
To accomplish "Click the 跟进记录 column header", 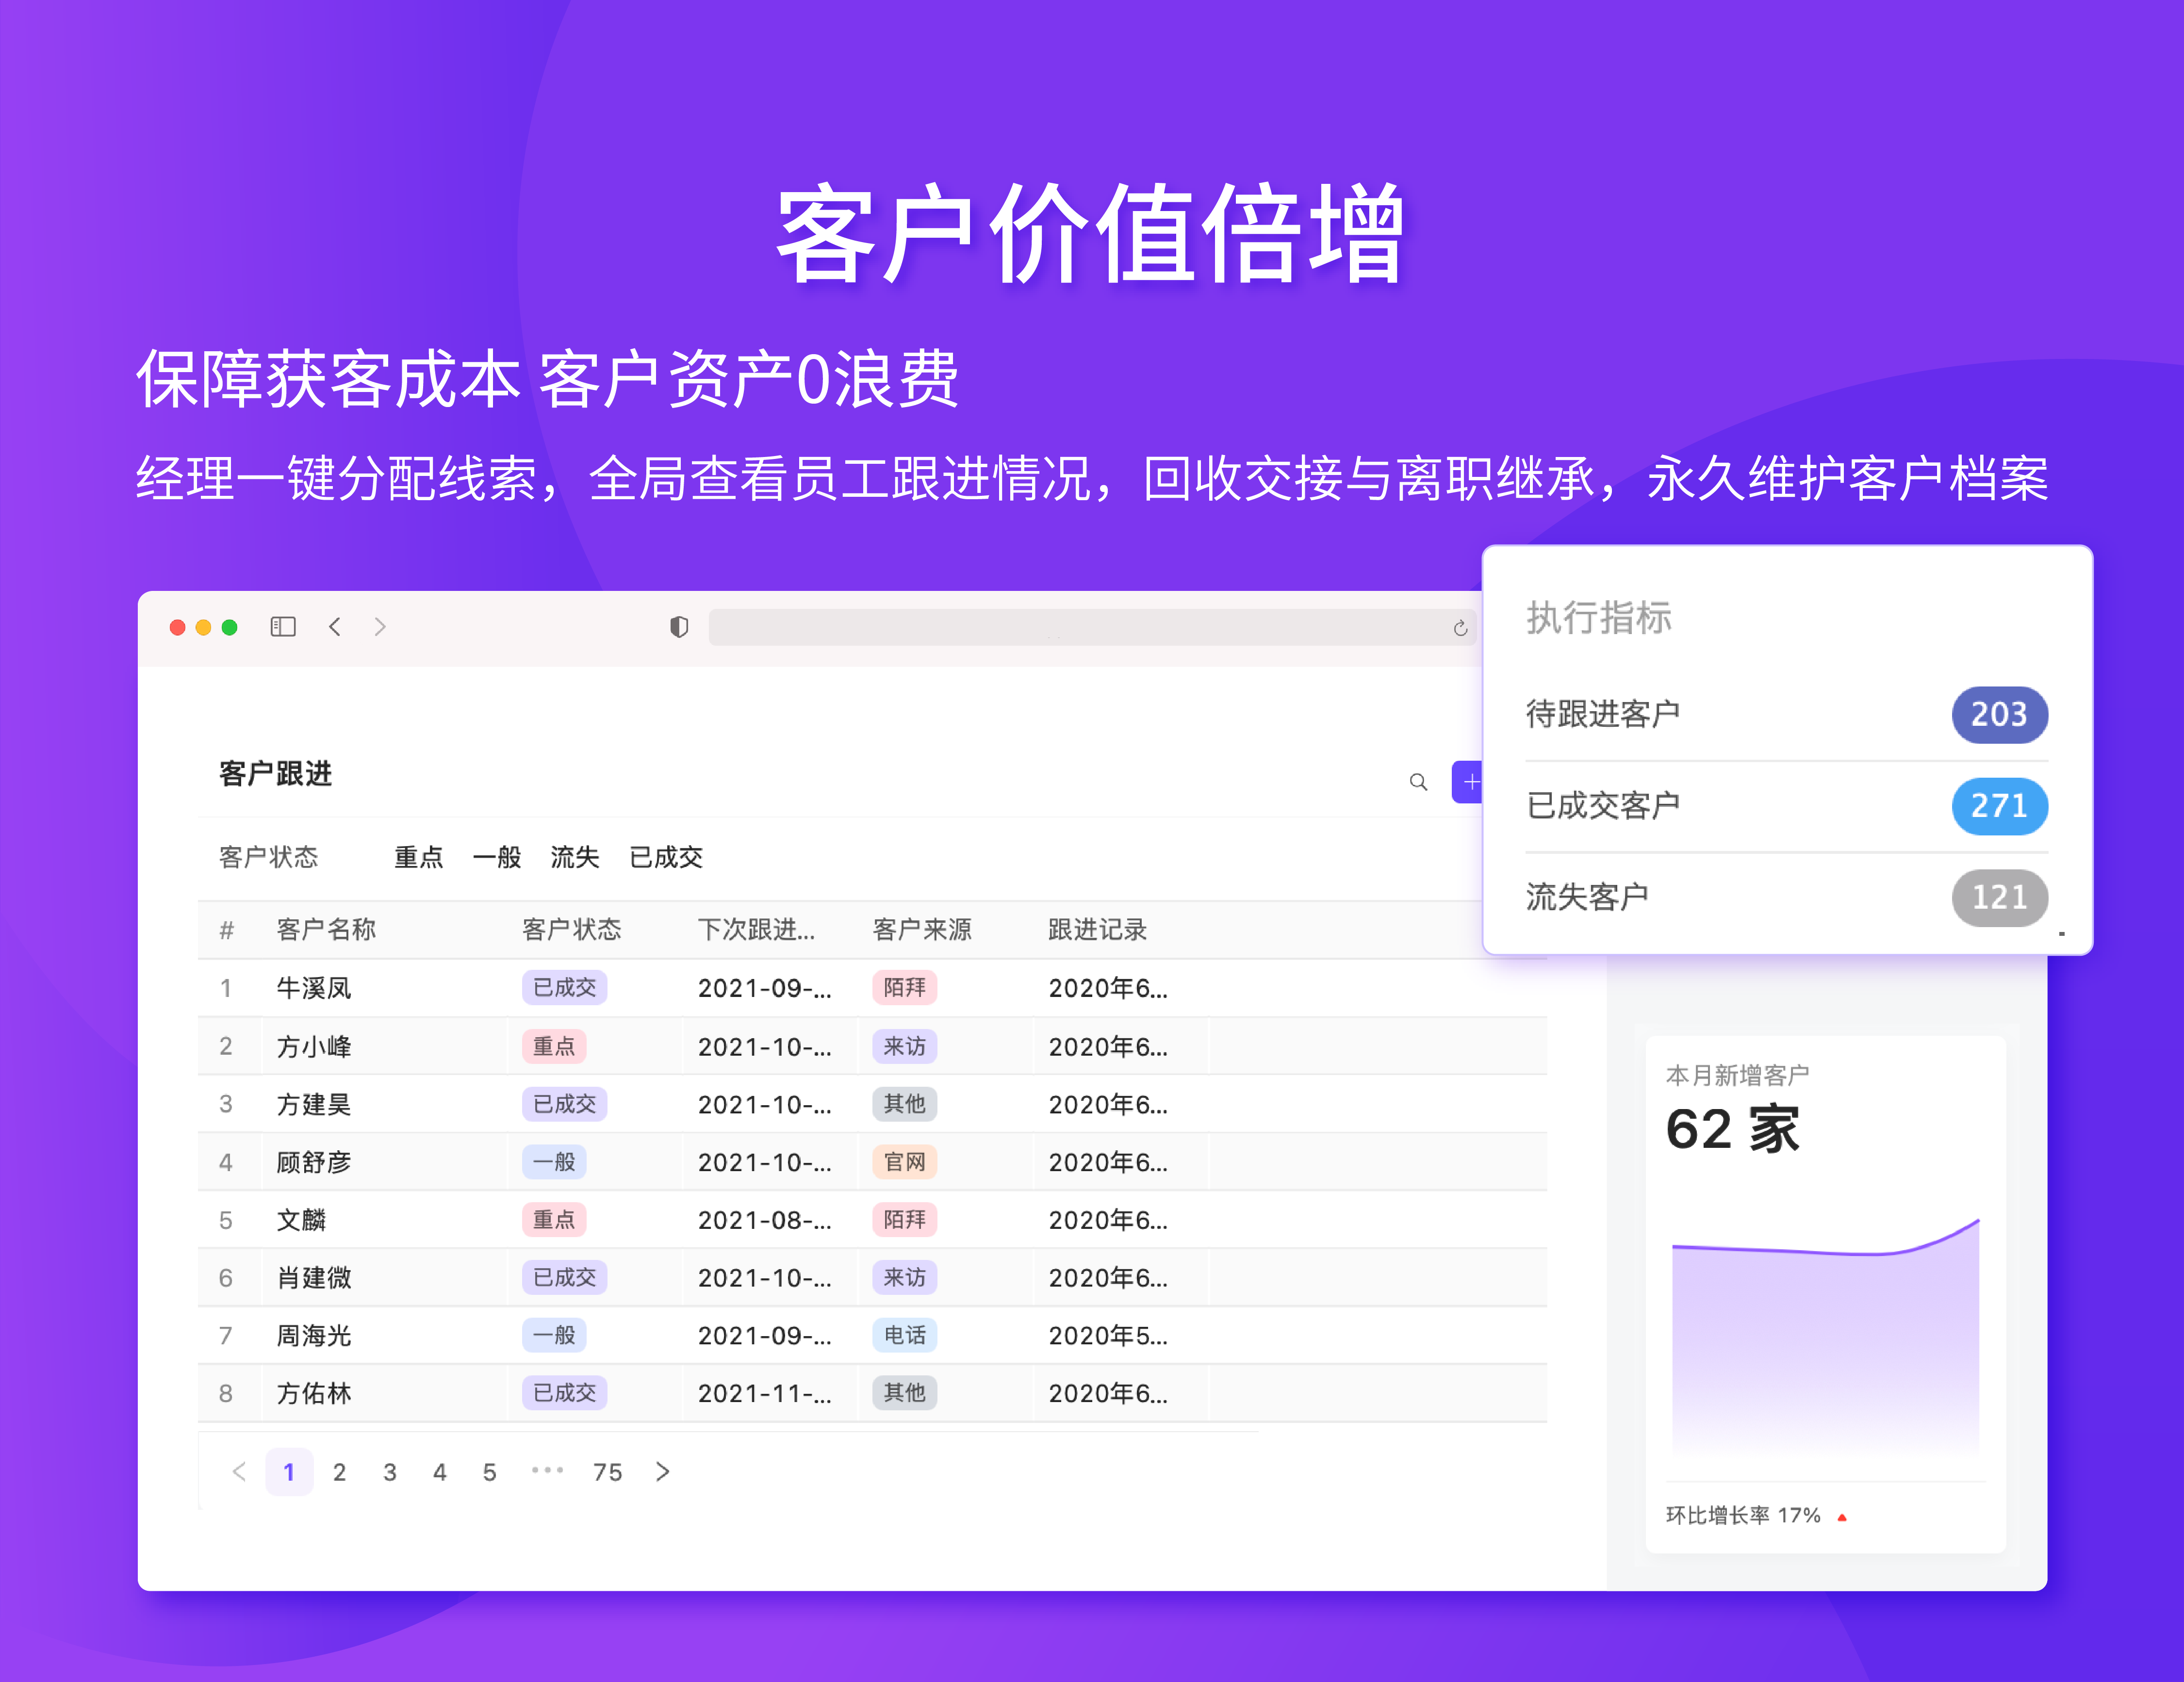I will 1097,930.
